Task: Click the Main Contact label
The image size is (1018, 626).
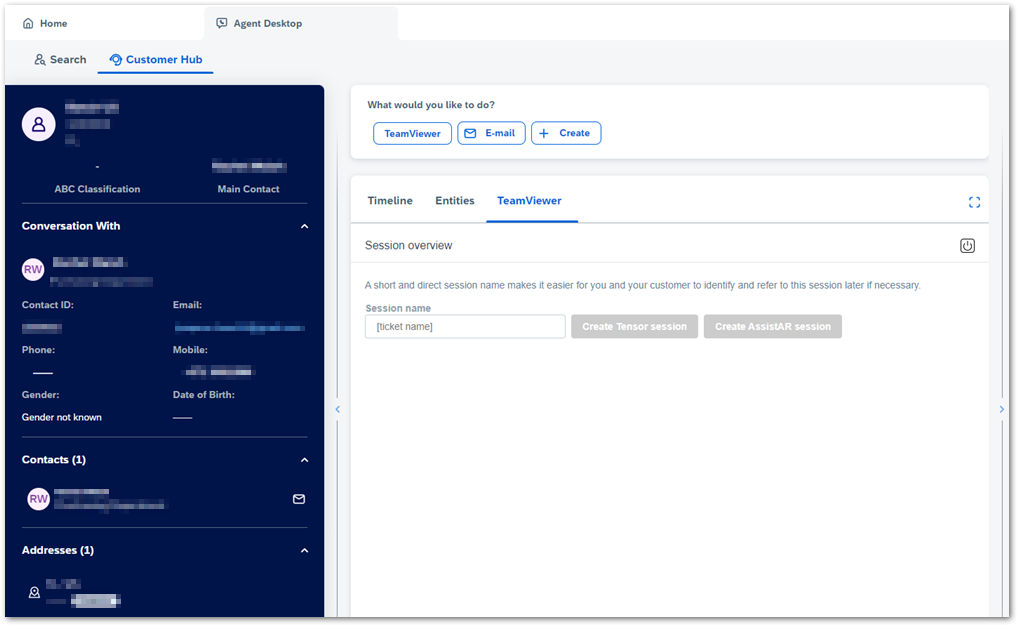Action: [249, 189]
